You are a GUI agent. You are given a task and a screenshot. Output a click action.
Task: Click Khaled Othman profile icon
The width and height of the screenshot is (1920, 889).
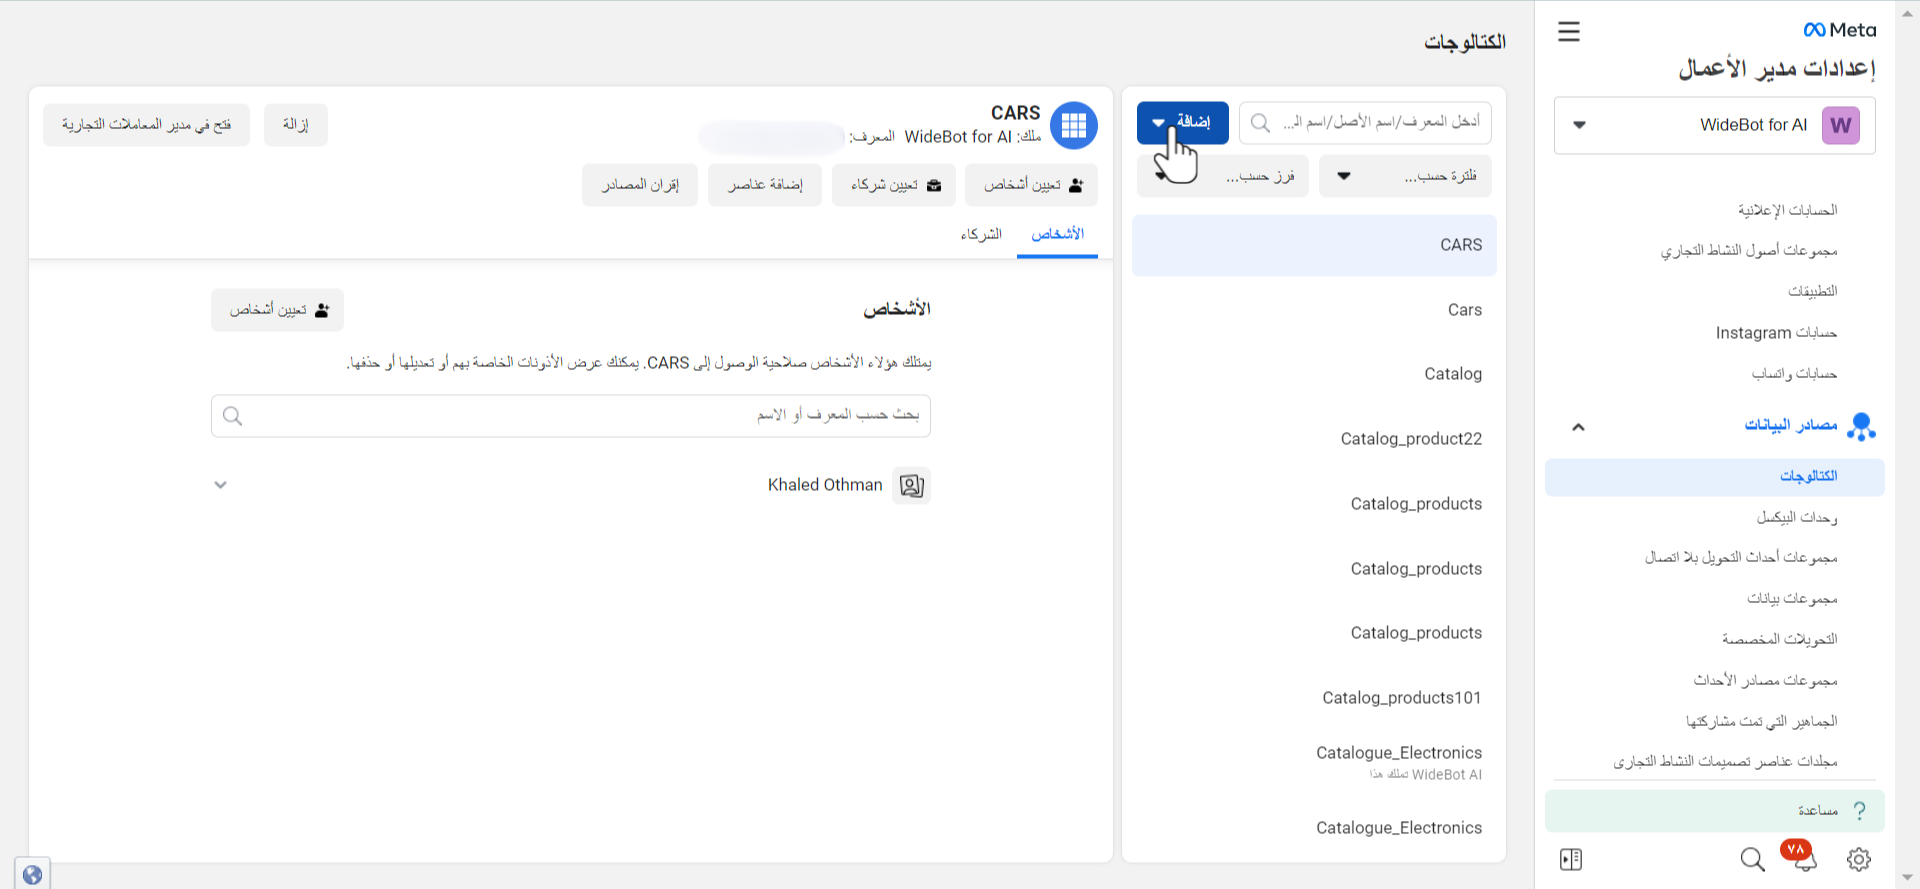(911, 485)
